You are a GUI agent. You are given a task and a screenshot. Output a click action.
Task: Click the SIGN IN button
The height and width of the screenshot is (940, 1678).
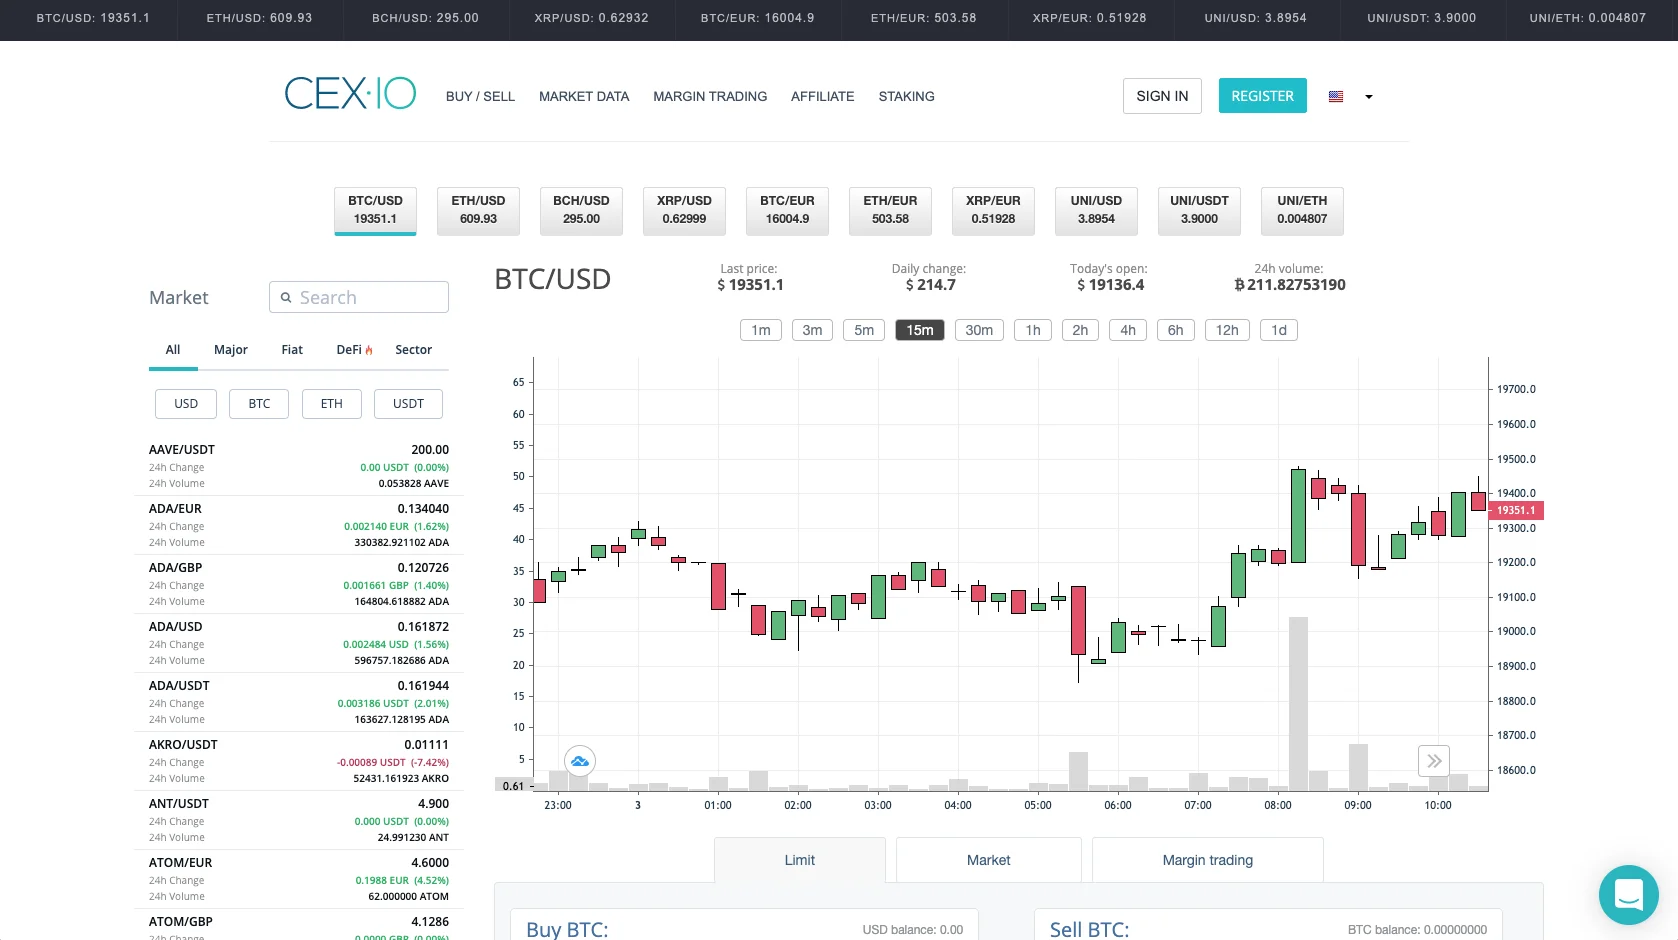(x=1161, y=95)
